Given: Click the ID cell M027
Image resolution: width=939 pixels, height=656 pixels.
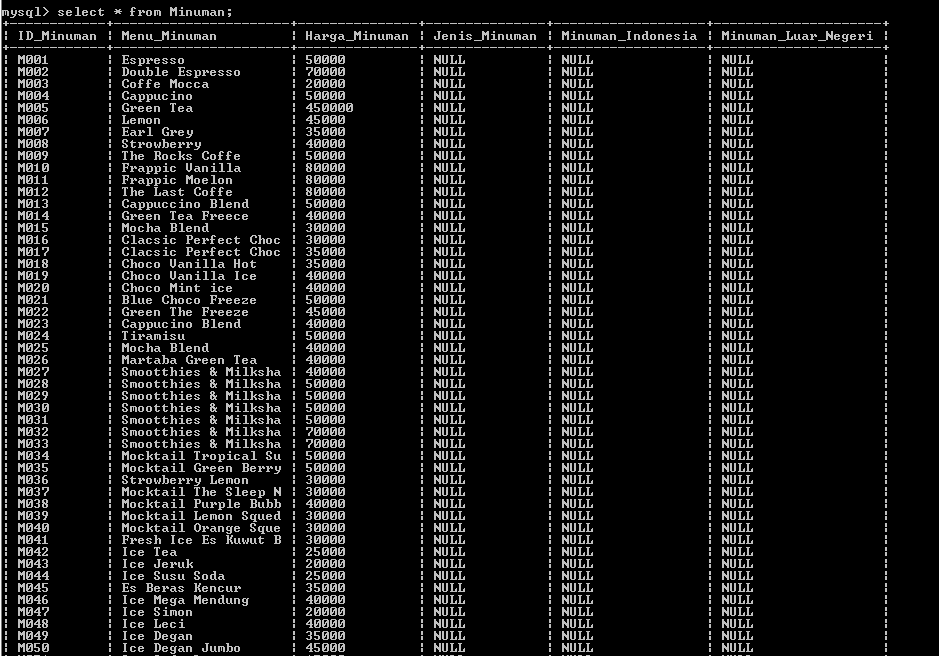Looking at the screenshot, I should (33, 371).
